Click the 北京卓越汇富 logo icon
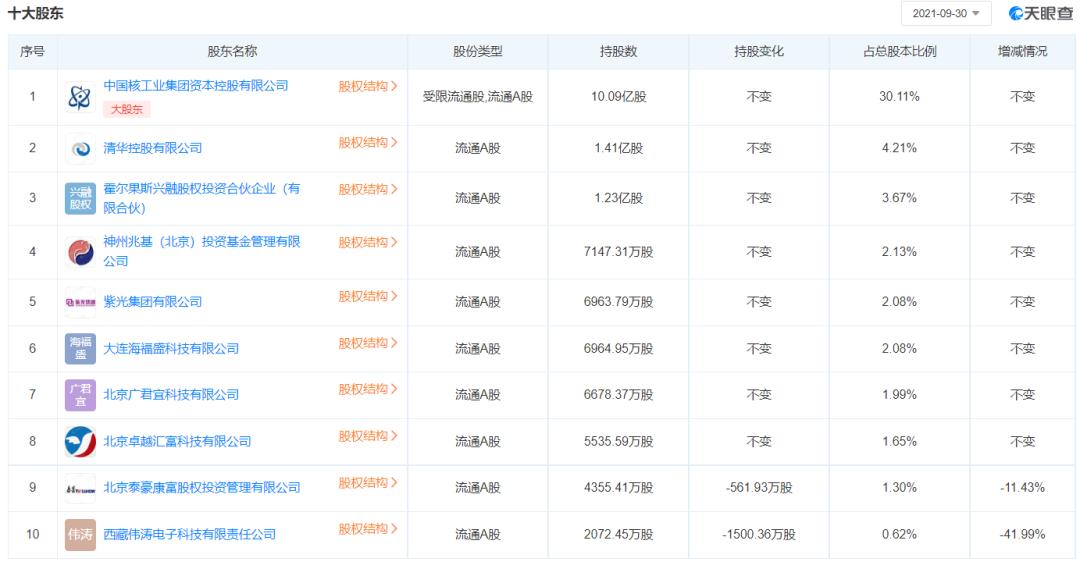Viewport: 1080px width, 576px height. [x=80, y=442]
